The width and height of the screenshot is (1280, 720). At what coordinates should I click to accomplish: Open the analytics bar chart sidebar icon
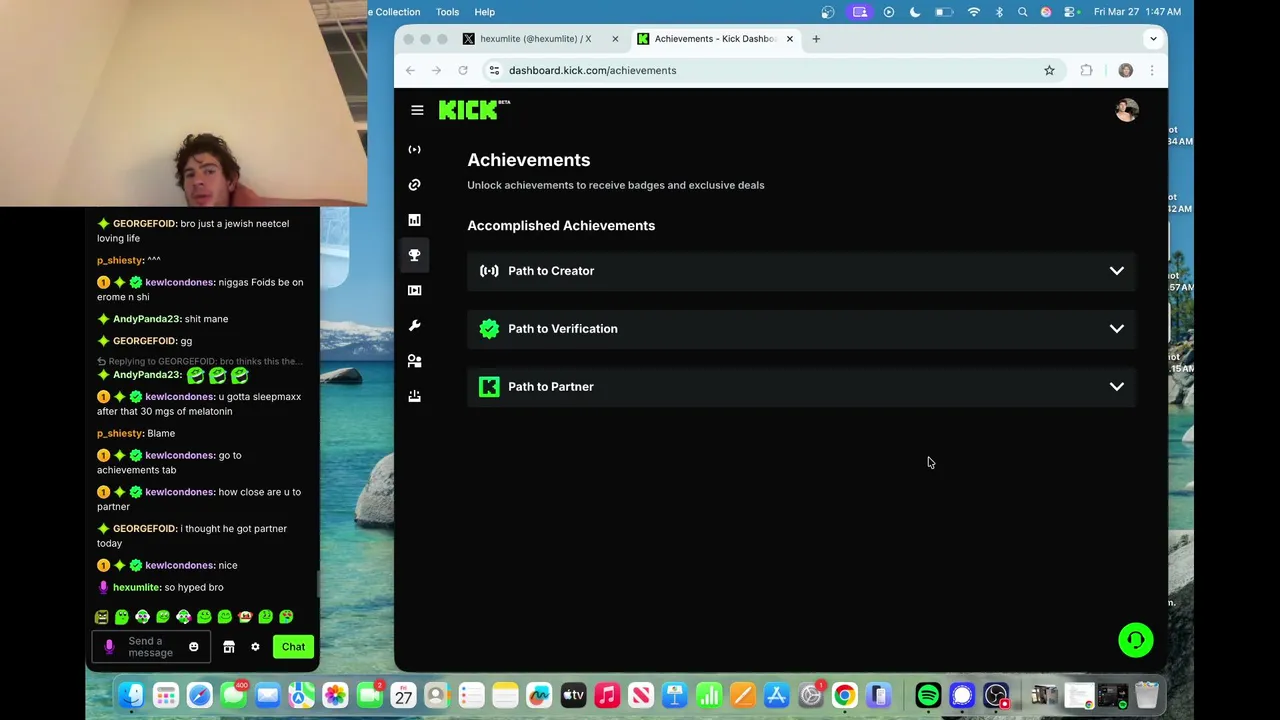415,220
